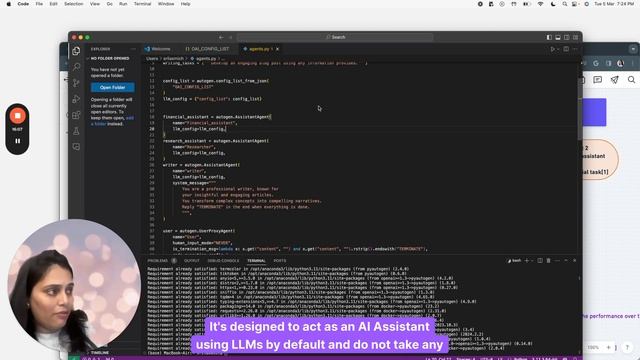Stop the screen recording
Viewport: 640px width, 360px height.
[x=17, y=116]
